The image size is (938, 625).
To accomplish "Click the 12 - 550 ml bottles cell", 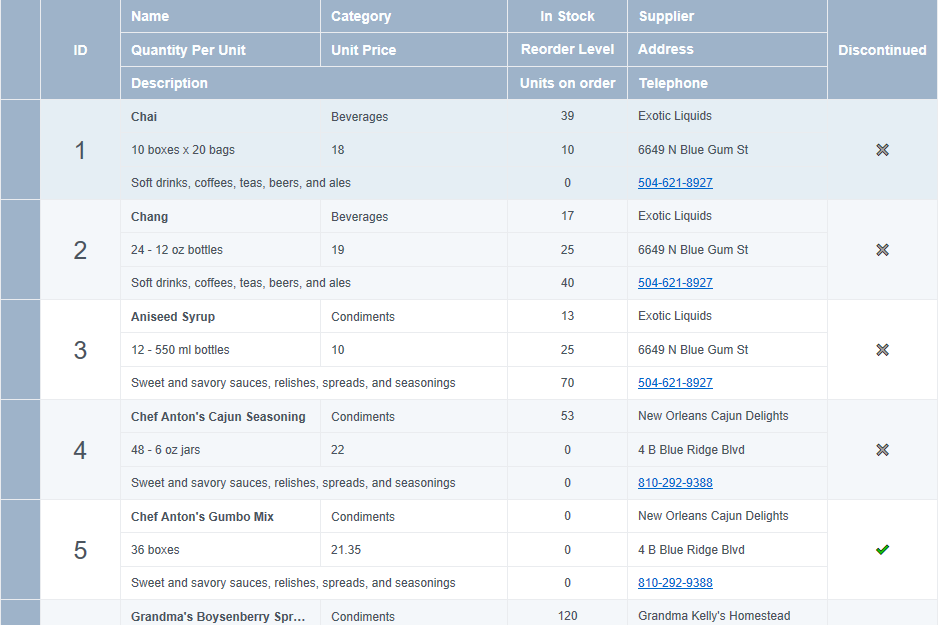I will click(x=220, y=349).
